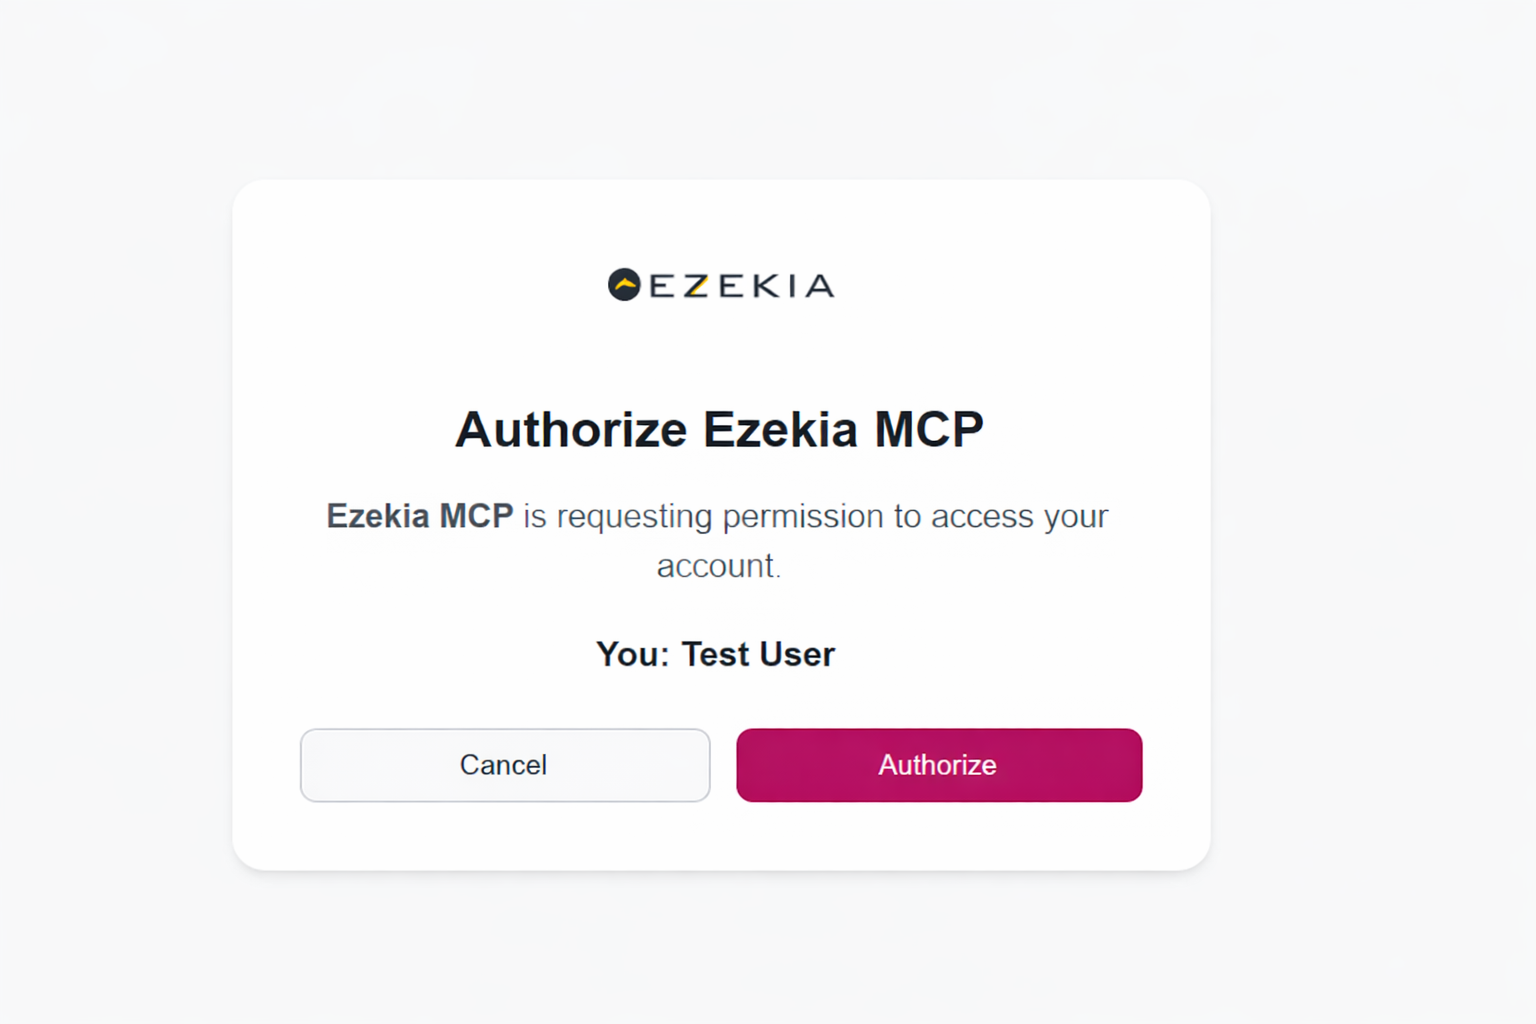
Task: Click the word "account." in the description
Action: click(x=718, y=566)
